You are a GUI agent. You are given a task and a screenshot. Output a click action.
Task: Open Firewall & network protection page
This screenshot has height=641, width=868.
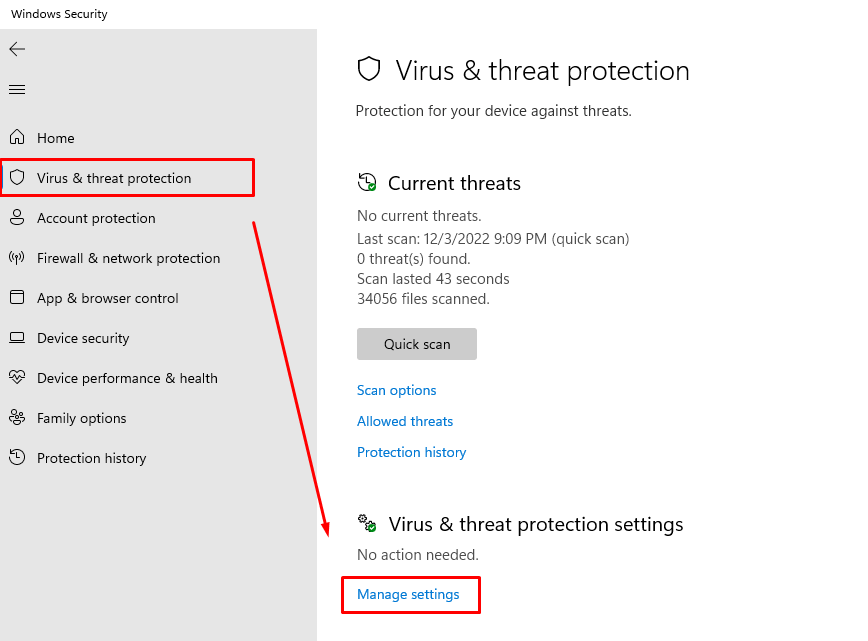click(128, 258)
